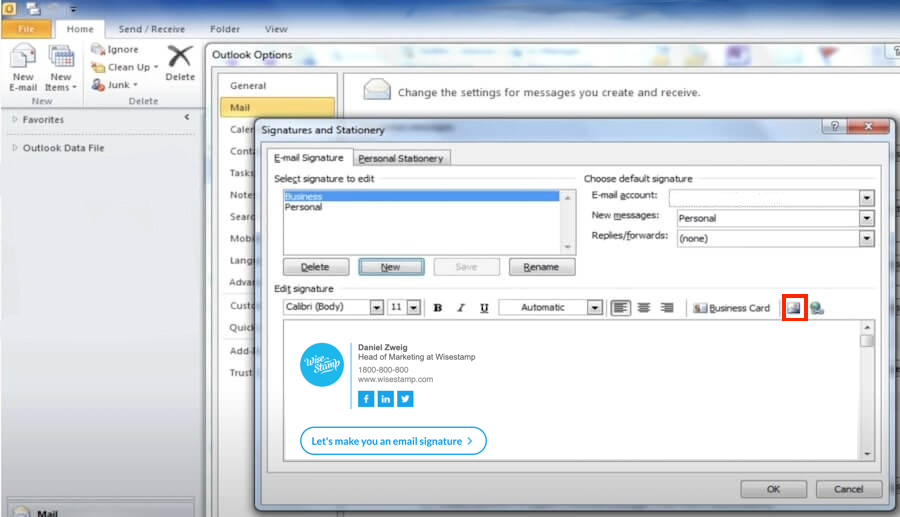The width and height of the screenshot is (900, 517).
Task: Click the Twitter icon in signature
Action: [405, 399]
